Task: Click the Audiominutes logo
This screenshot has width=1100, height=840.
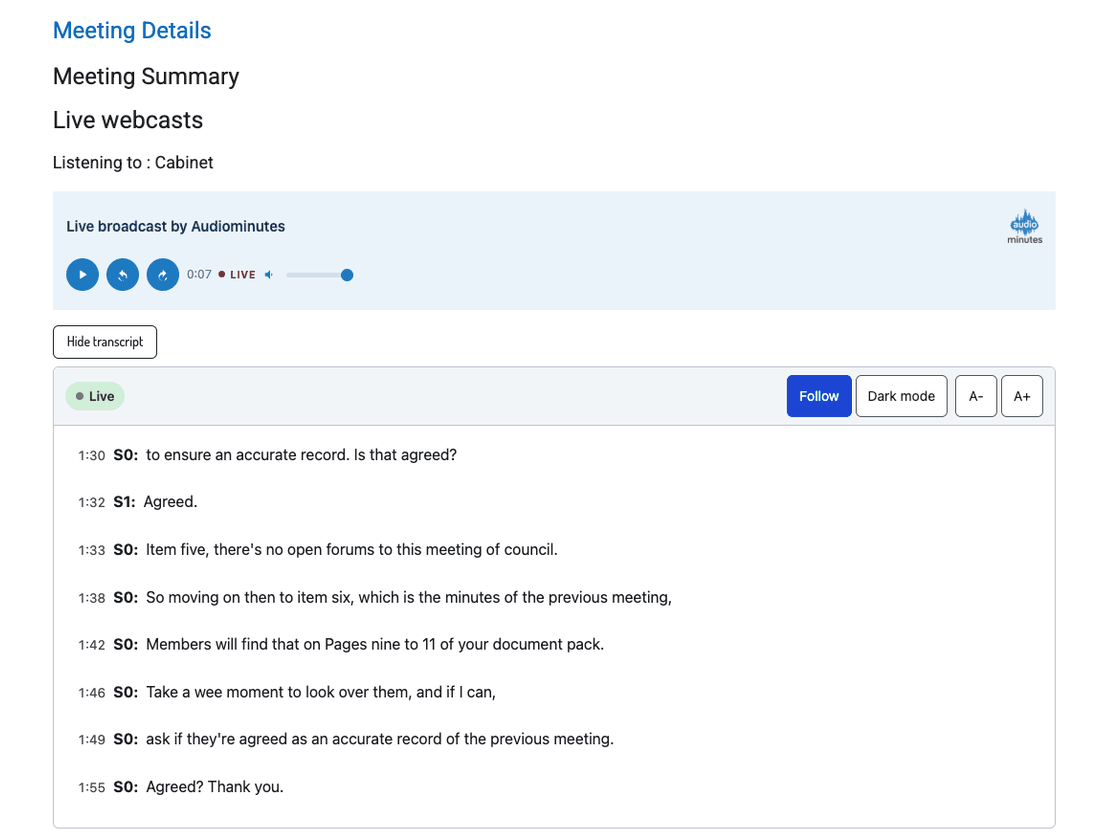Action: pos(1025,226)
